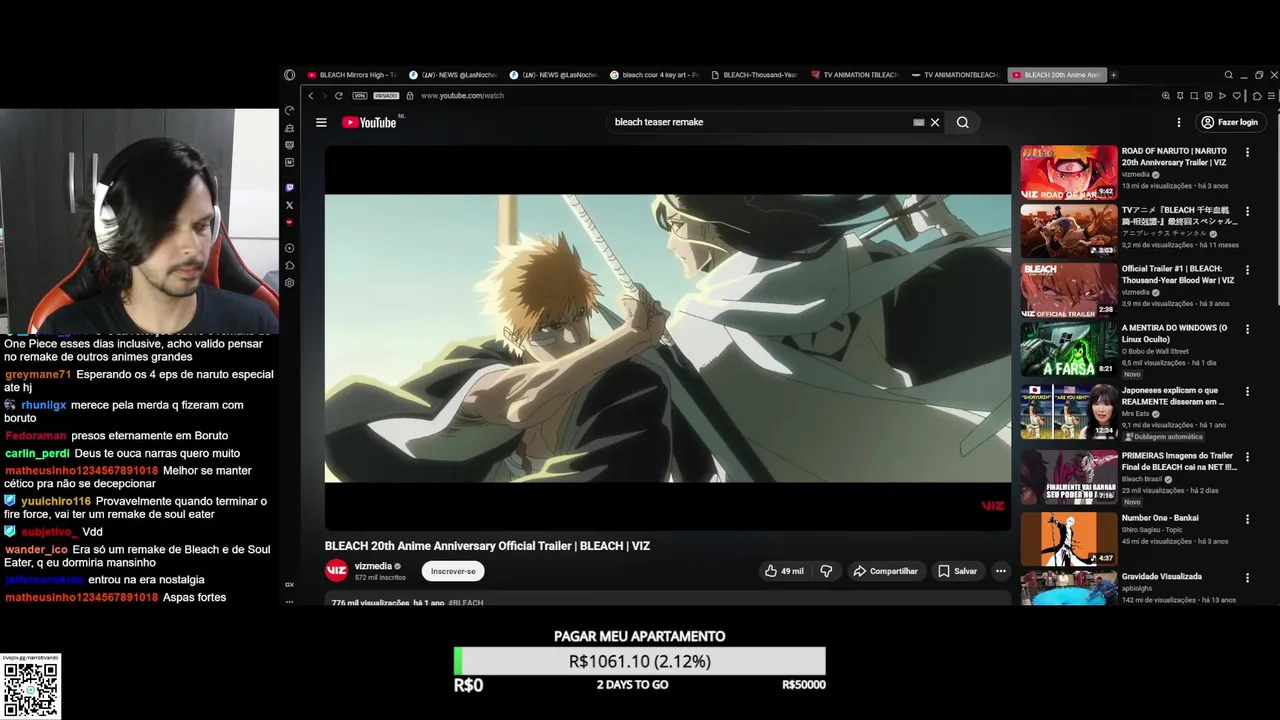
Task: Open options menu for Japoneses explicam video
Action: pyautogui.click(x=1247, y=392)
